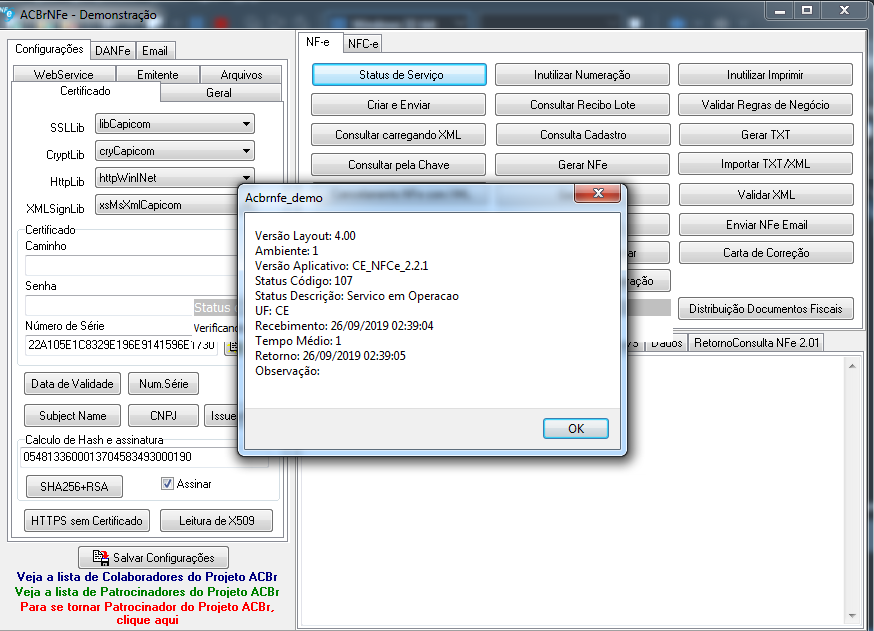Viewport: 874px width, 631px height.
Task: Click the Validar XML button
Action: tap(766, 195)
